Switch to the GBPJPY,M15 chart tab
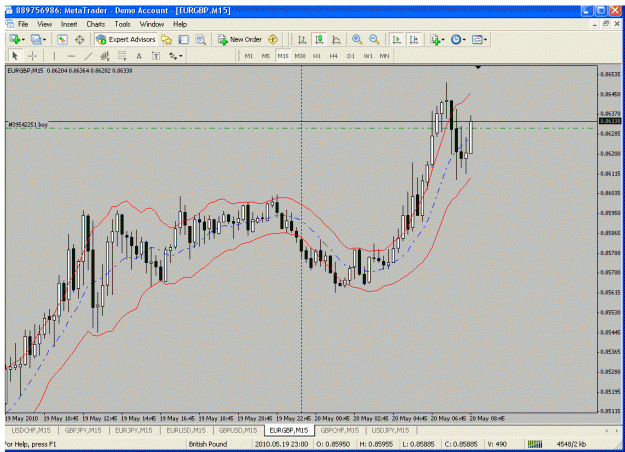Screen dimensions: 625x452 tap(83, 430)
